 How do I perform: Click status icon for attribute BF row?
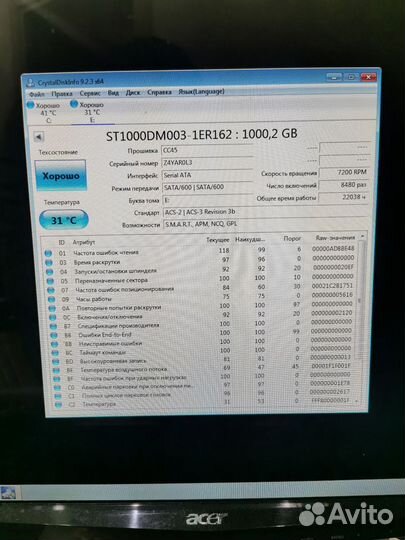click(x=57, y=379)
